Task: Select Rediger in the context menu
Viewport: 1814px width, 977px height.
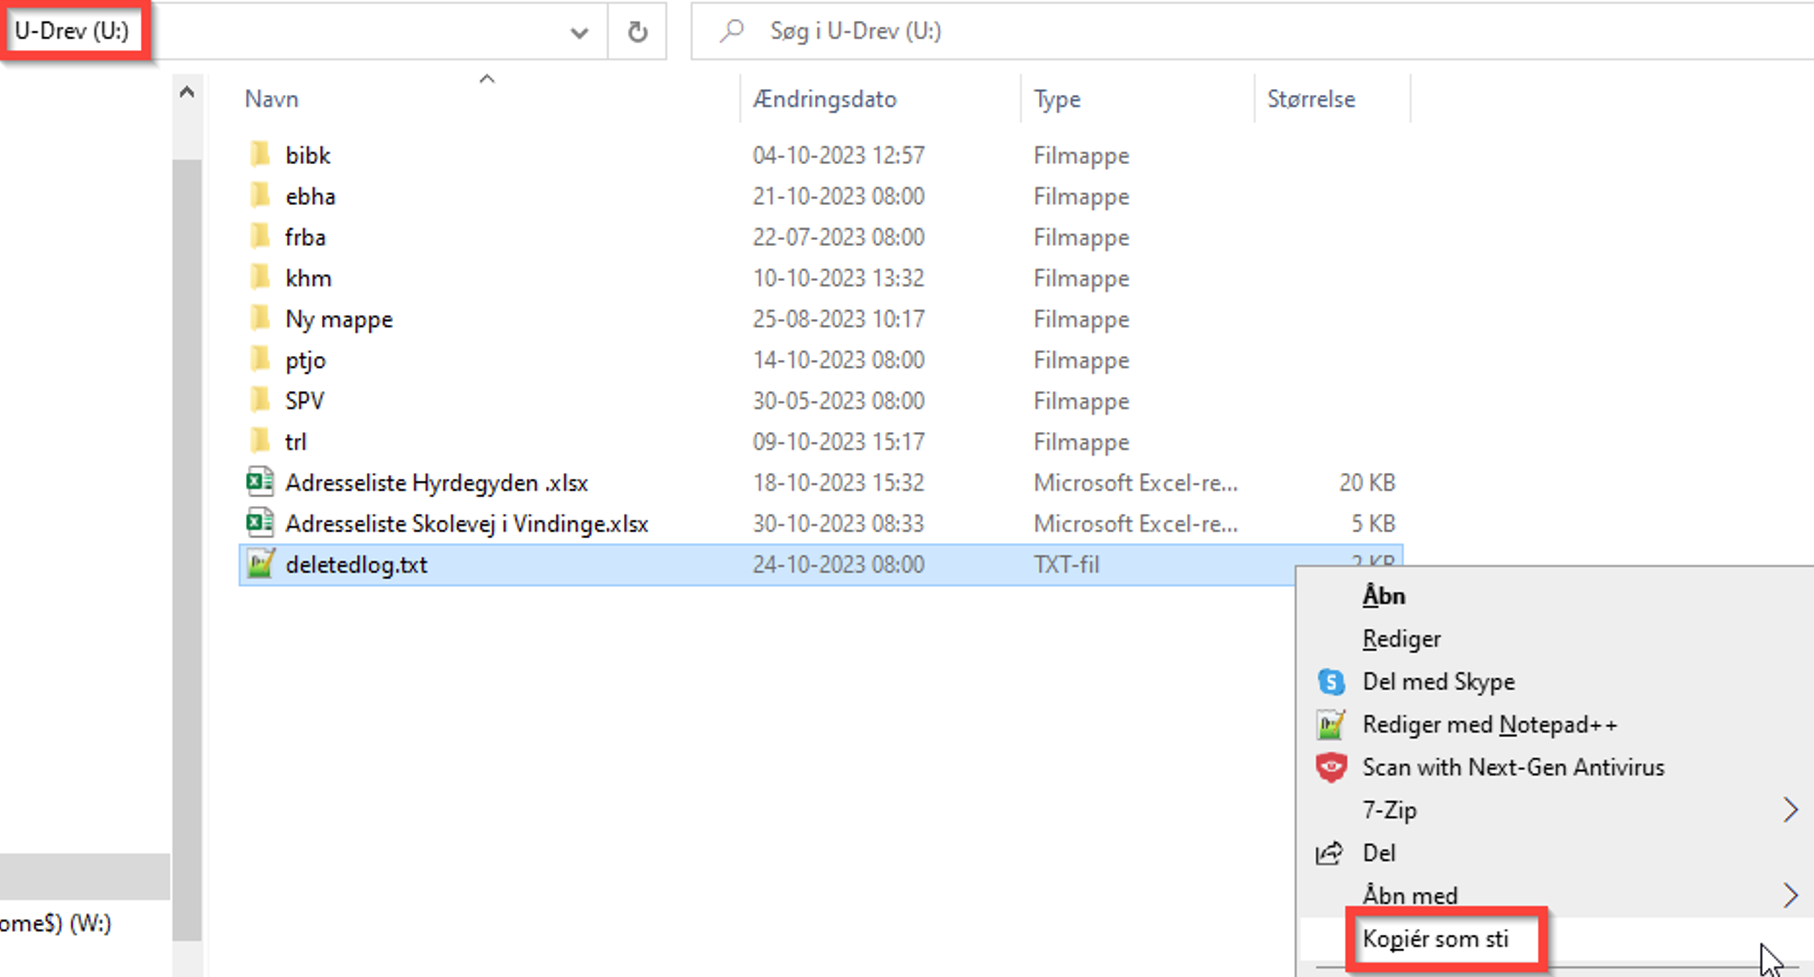Action: (1401, 639)
